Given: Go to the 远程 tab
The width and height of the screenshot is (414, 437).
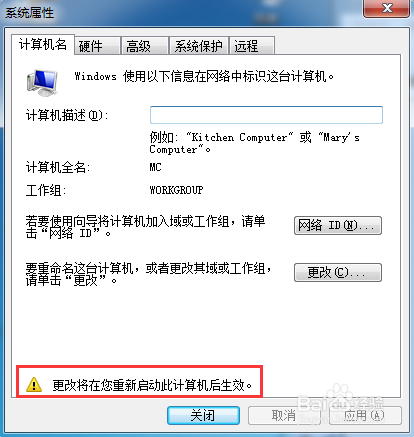Looking at the screenshot, I should coord(252,46).
